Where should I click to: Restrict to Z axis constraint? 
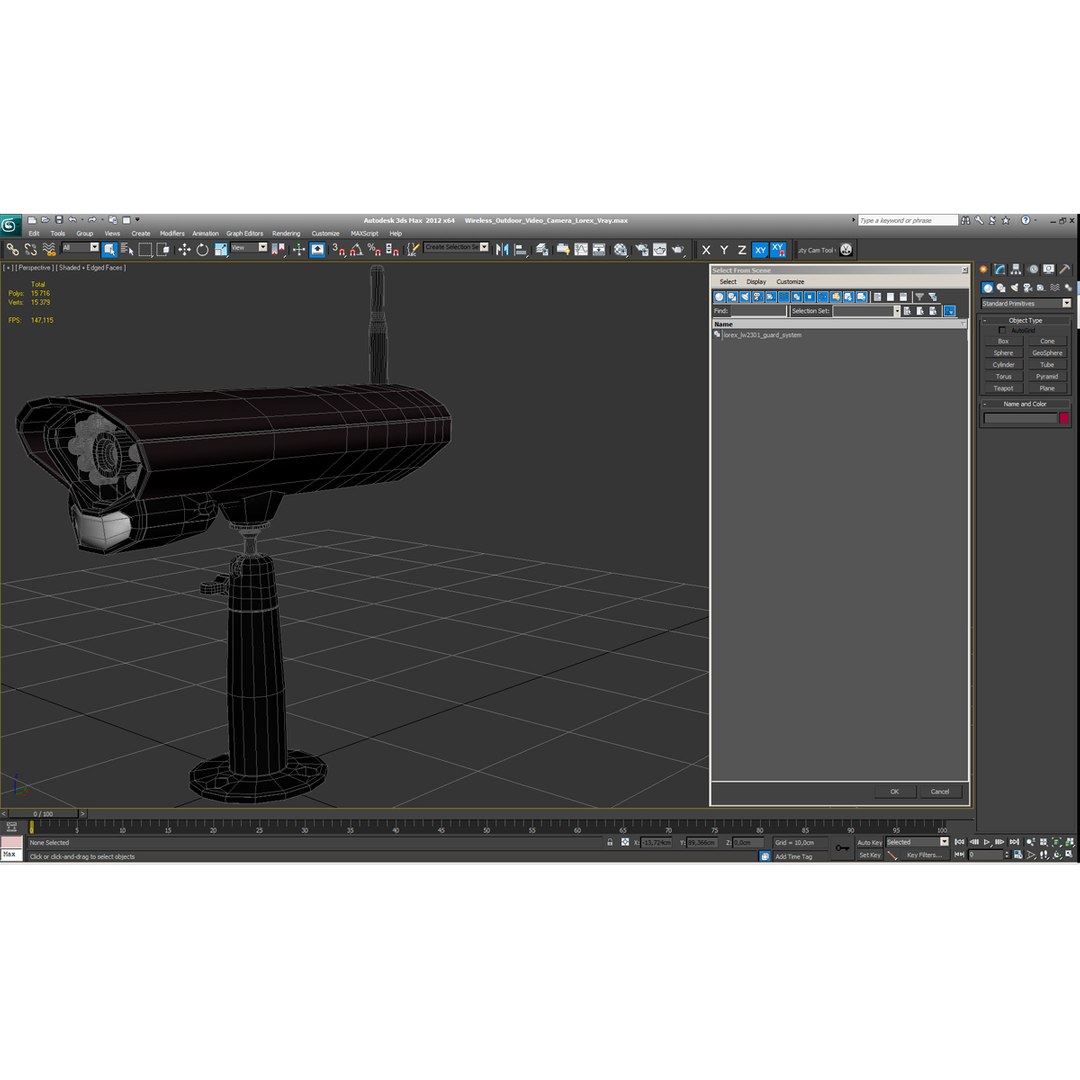742,250
